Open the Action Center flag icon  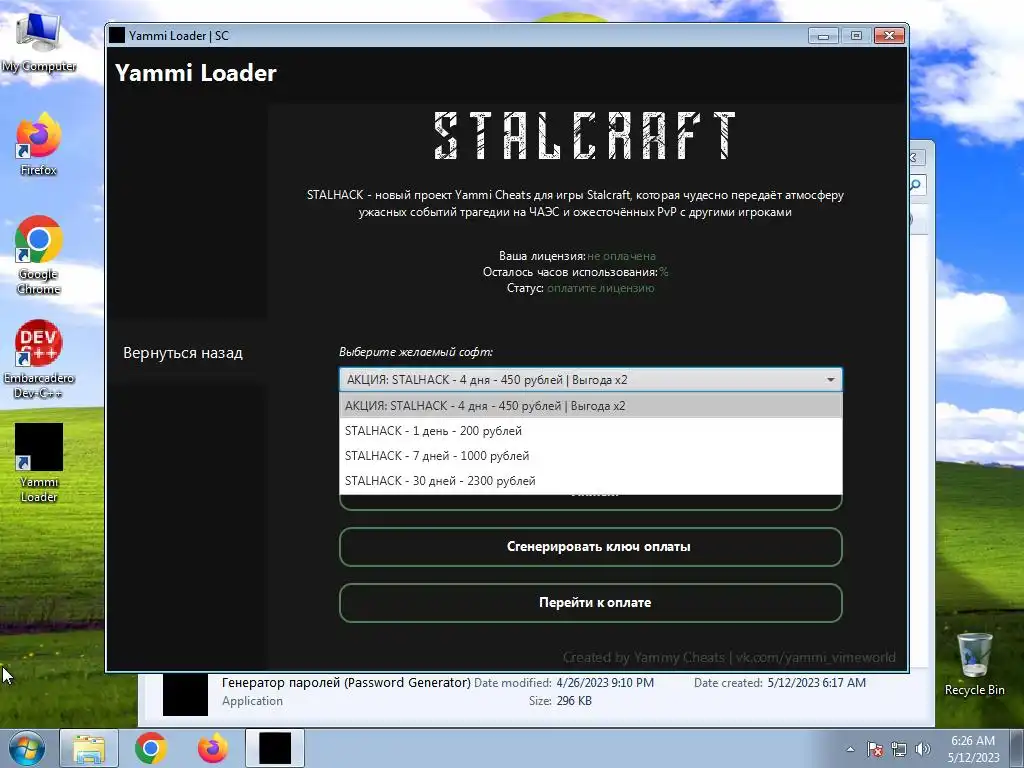pos(875,749)
